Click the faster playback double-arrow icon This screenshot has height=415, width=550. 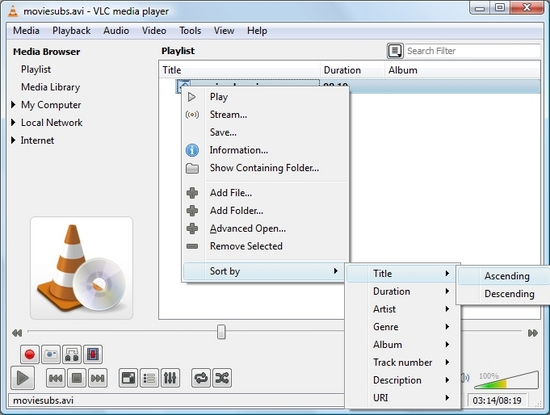[x=533, y=333]
